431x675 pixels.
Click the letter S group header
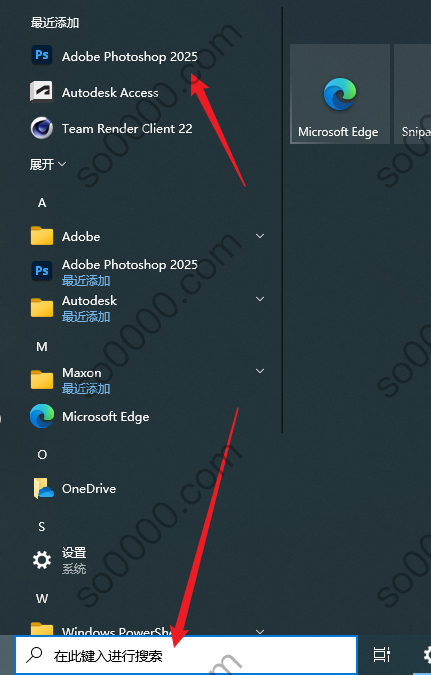click(x=42, y=526)
